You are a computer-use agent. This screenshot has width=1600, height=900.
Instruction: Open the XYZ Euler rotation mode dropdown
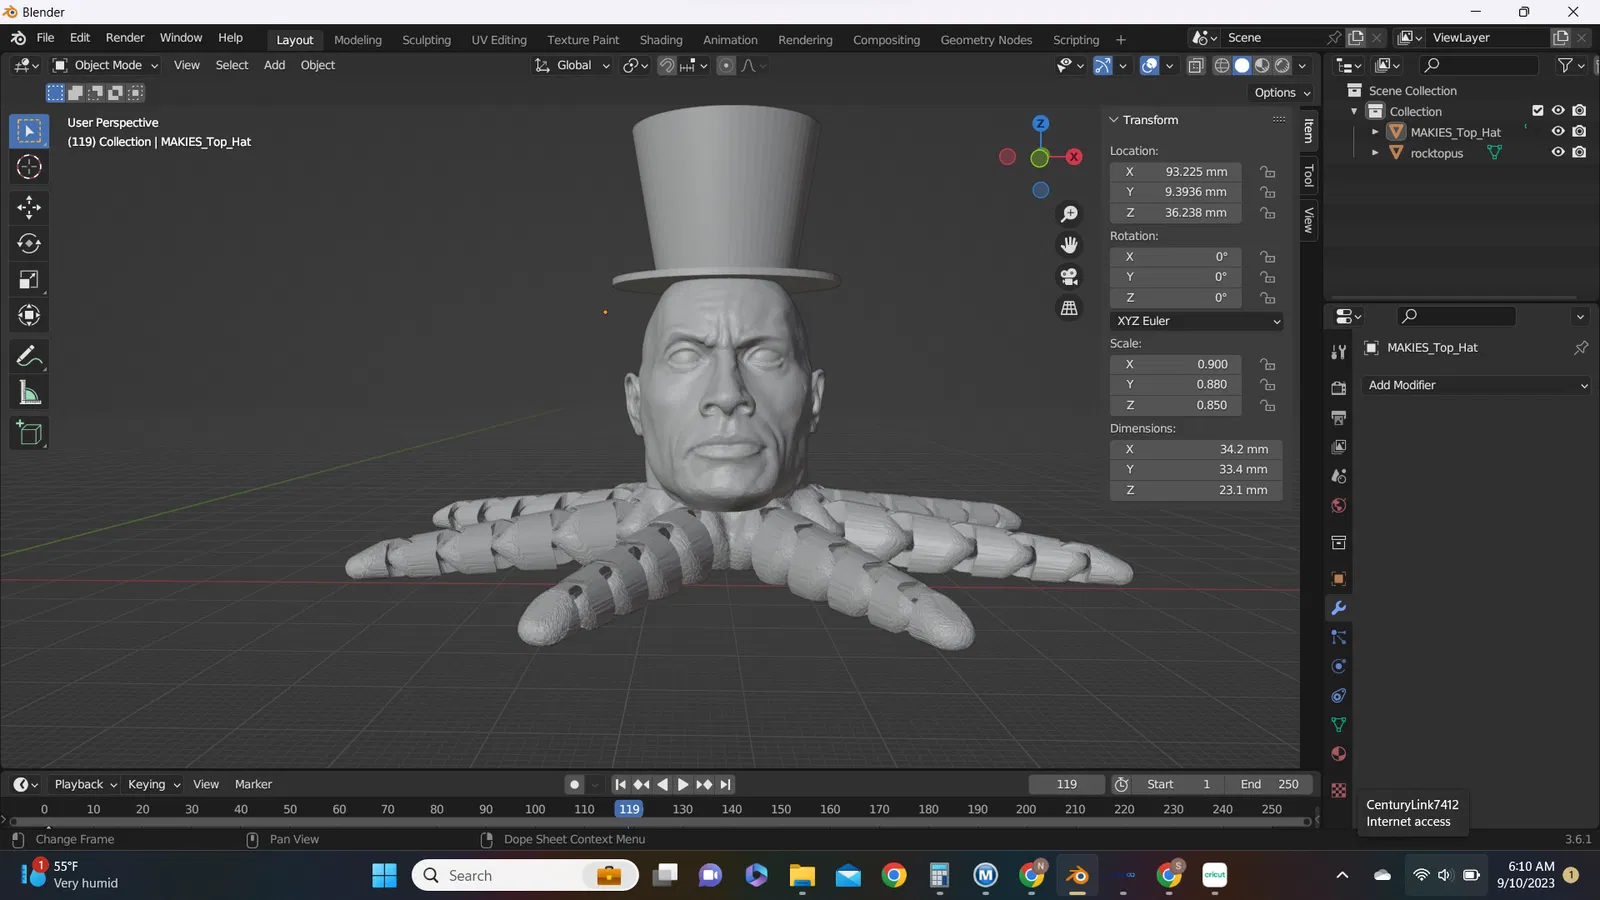coord(1196,321)
